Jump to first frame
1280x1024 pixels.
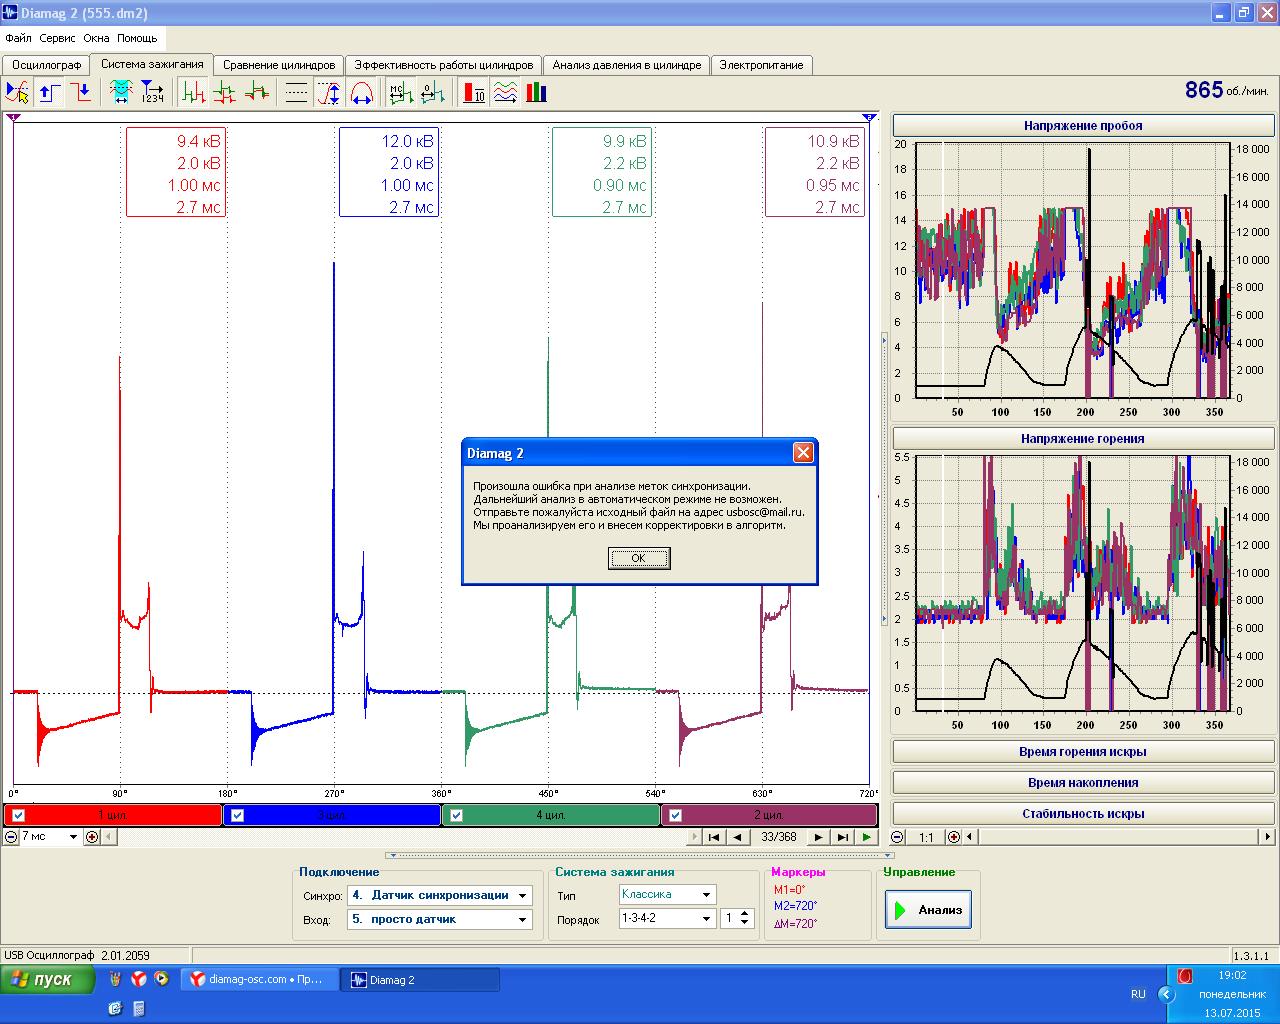click(x=713, y=837)
